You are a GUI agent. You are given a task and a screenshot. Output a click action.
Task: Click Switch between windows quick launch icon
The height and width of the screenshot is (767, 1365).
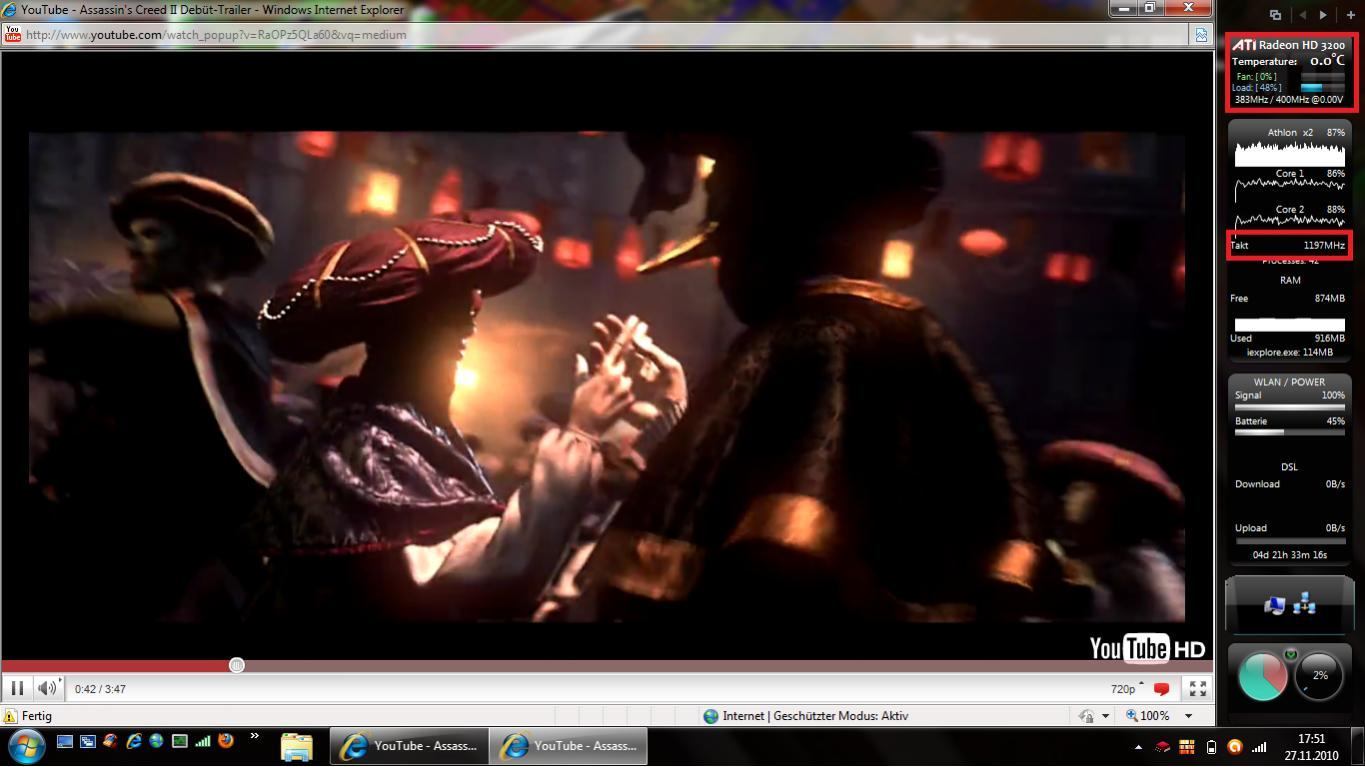coord(87,741)
